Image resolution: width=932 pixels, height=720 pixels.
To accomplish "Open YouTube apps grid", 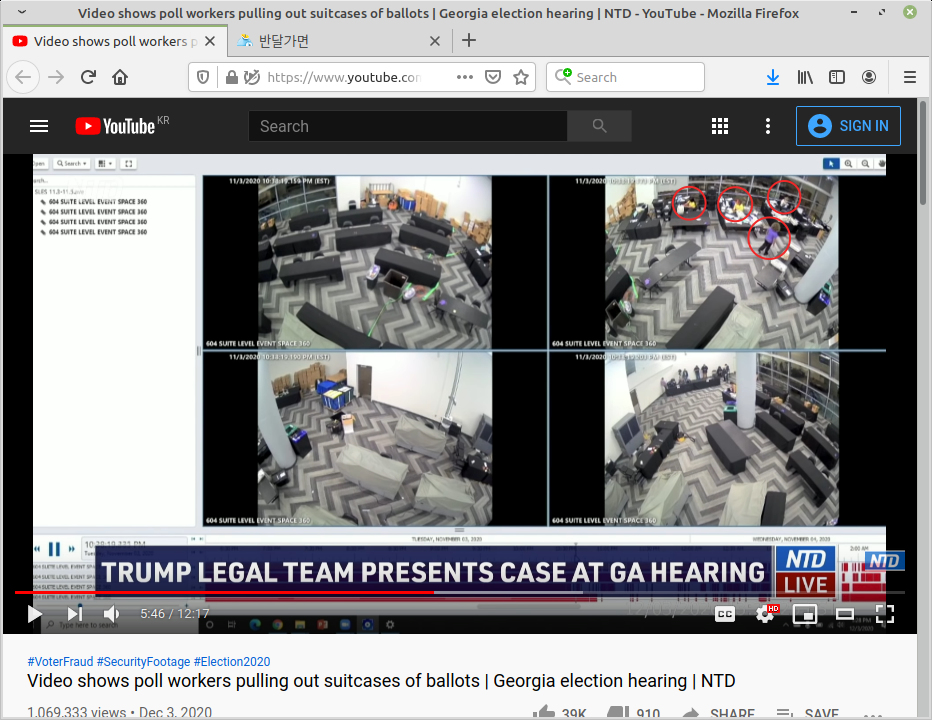I will click(x=720, y=126).
